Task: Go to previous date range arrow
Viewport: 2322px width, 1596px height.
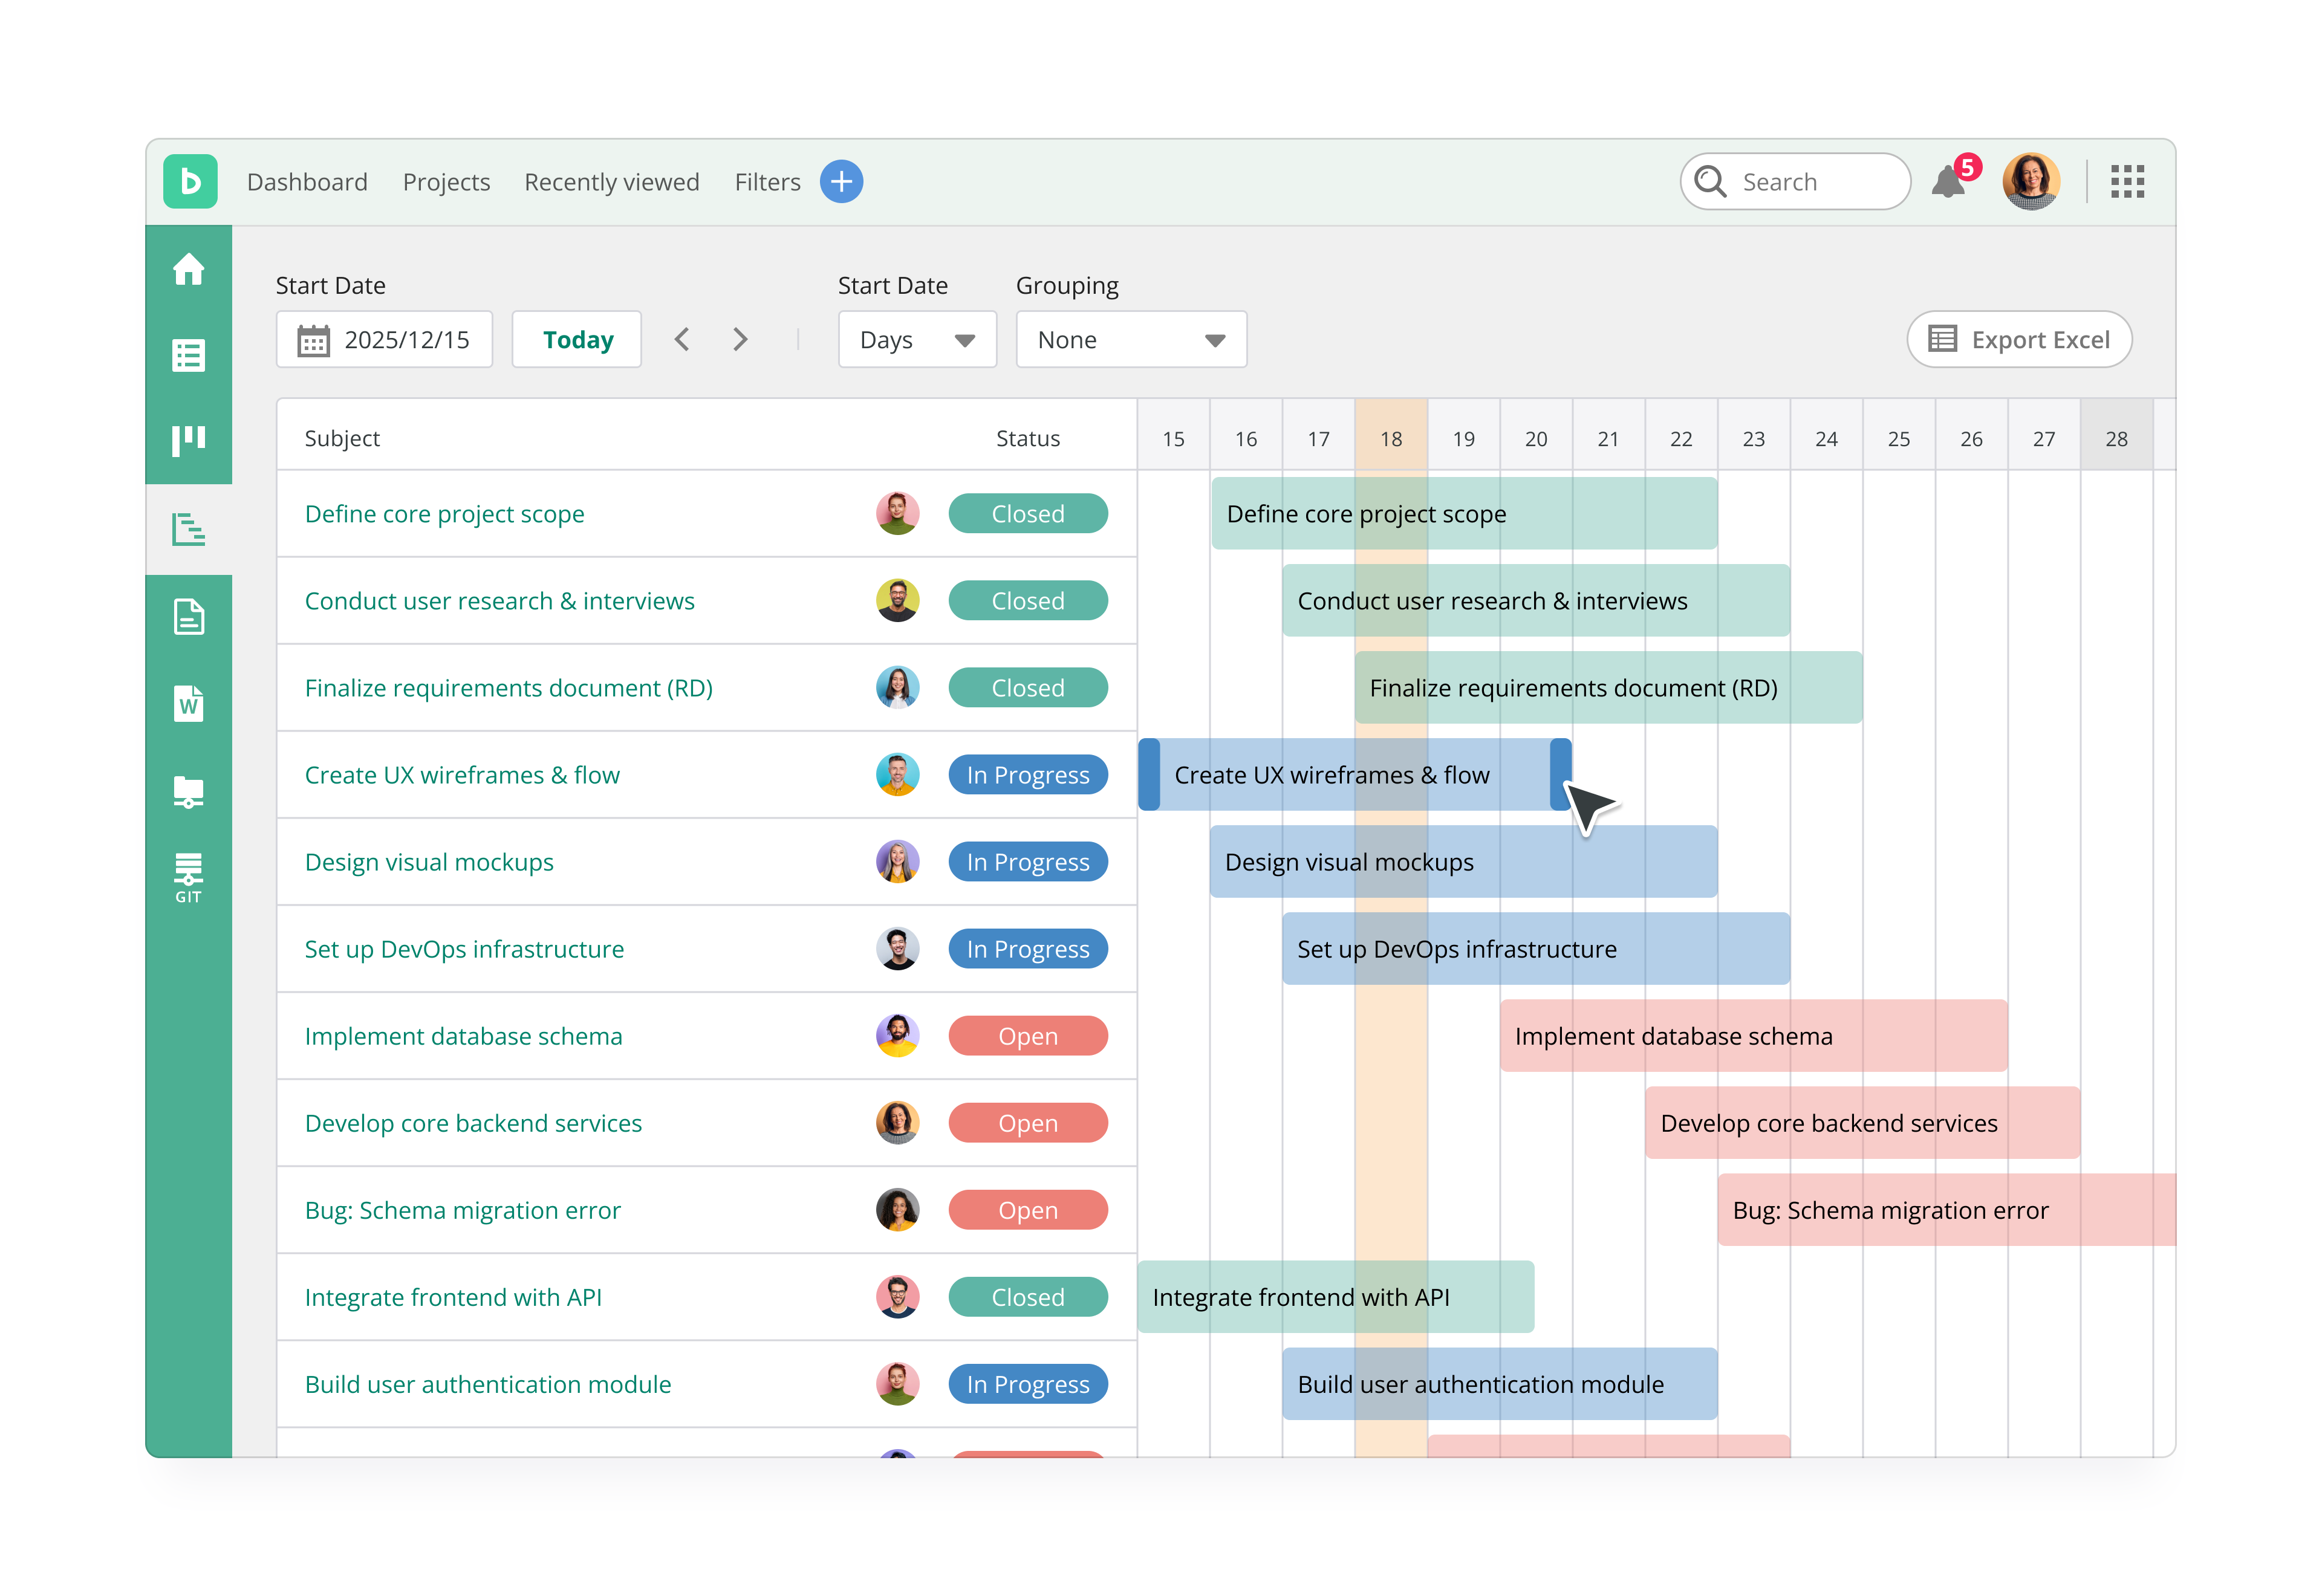Action: click(682, 340)
